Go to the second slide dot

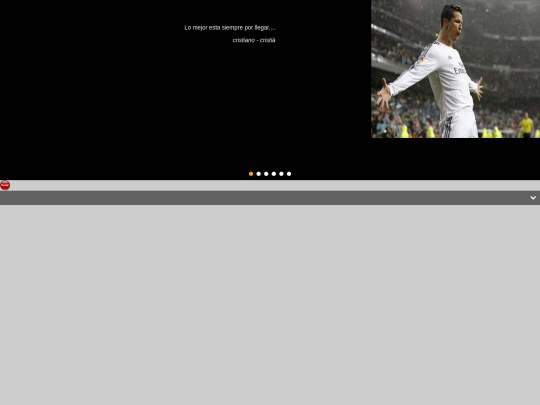(x=258, y=174)
